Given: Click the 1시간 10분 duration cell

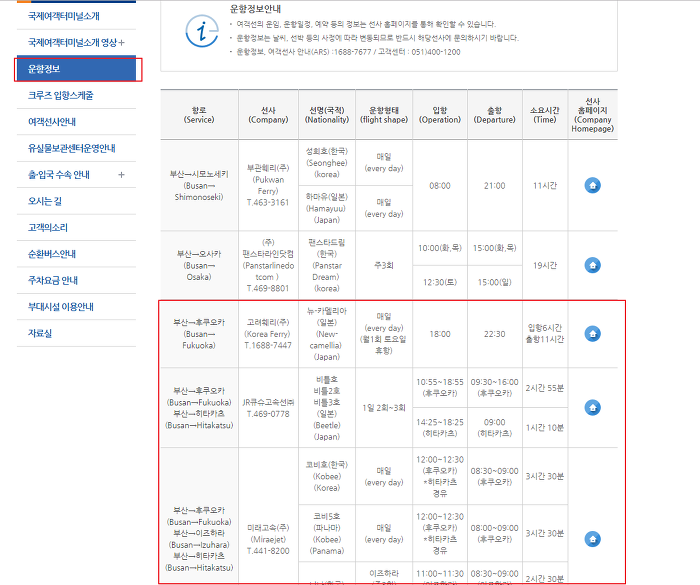Looking at the screenshot, I should tap(545, 427).
